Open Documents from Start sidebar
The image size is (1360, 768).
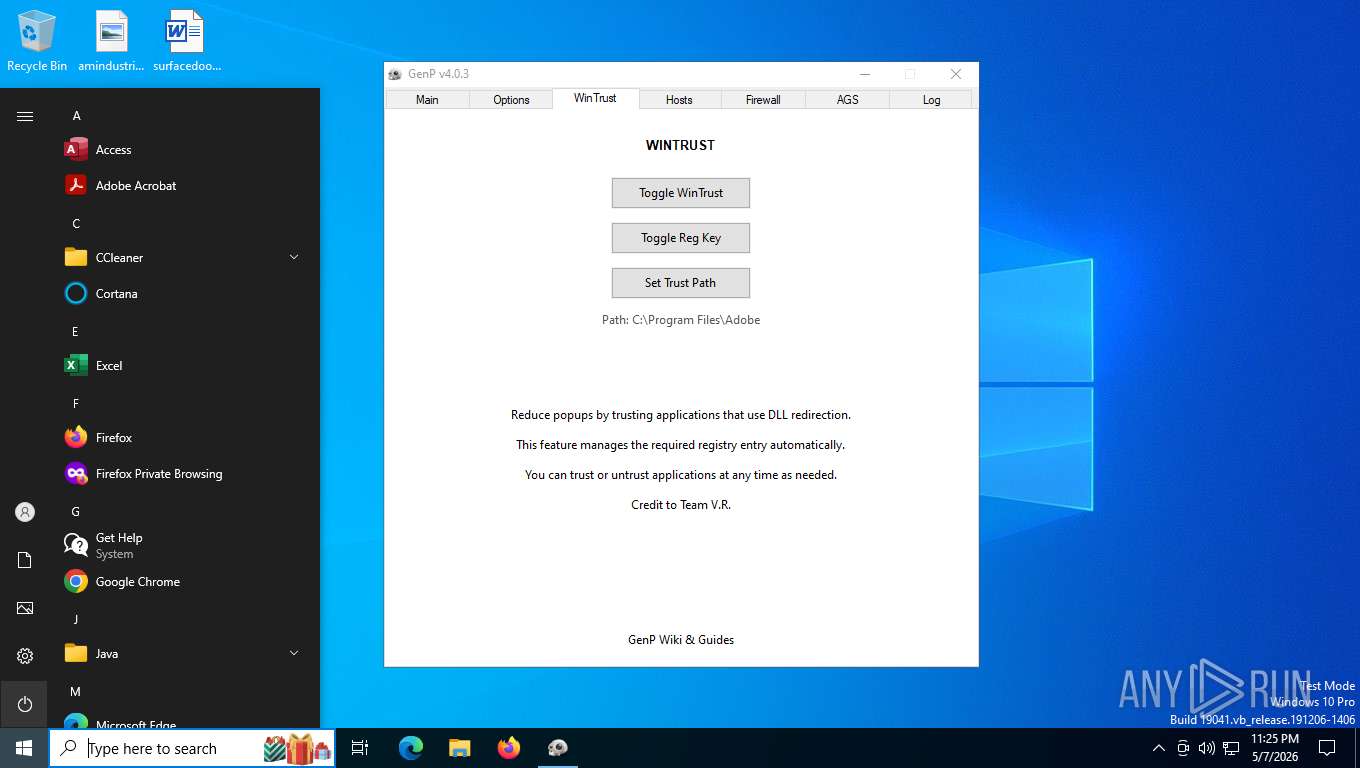pos(25,560)
